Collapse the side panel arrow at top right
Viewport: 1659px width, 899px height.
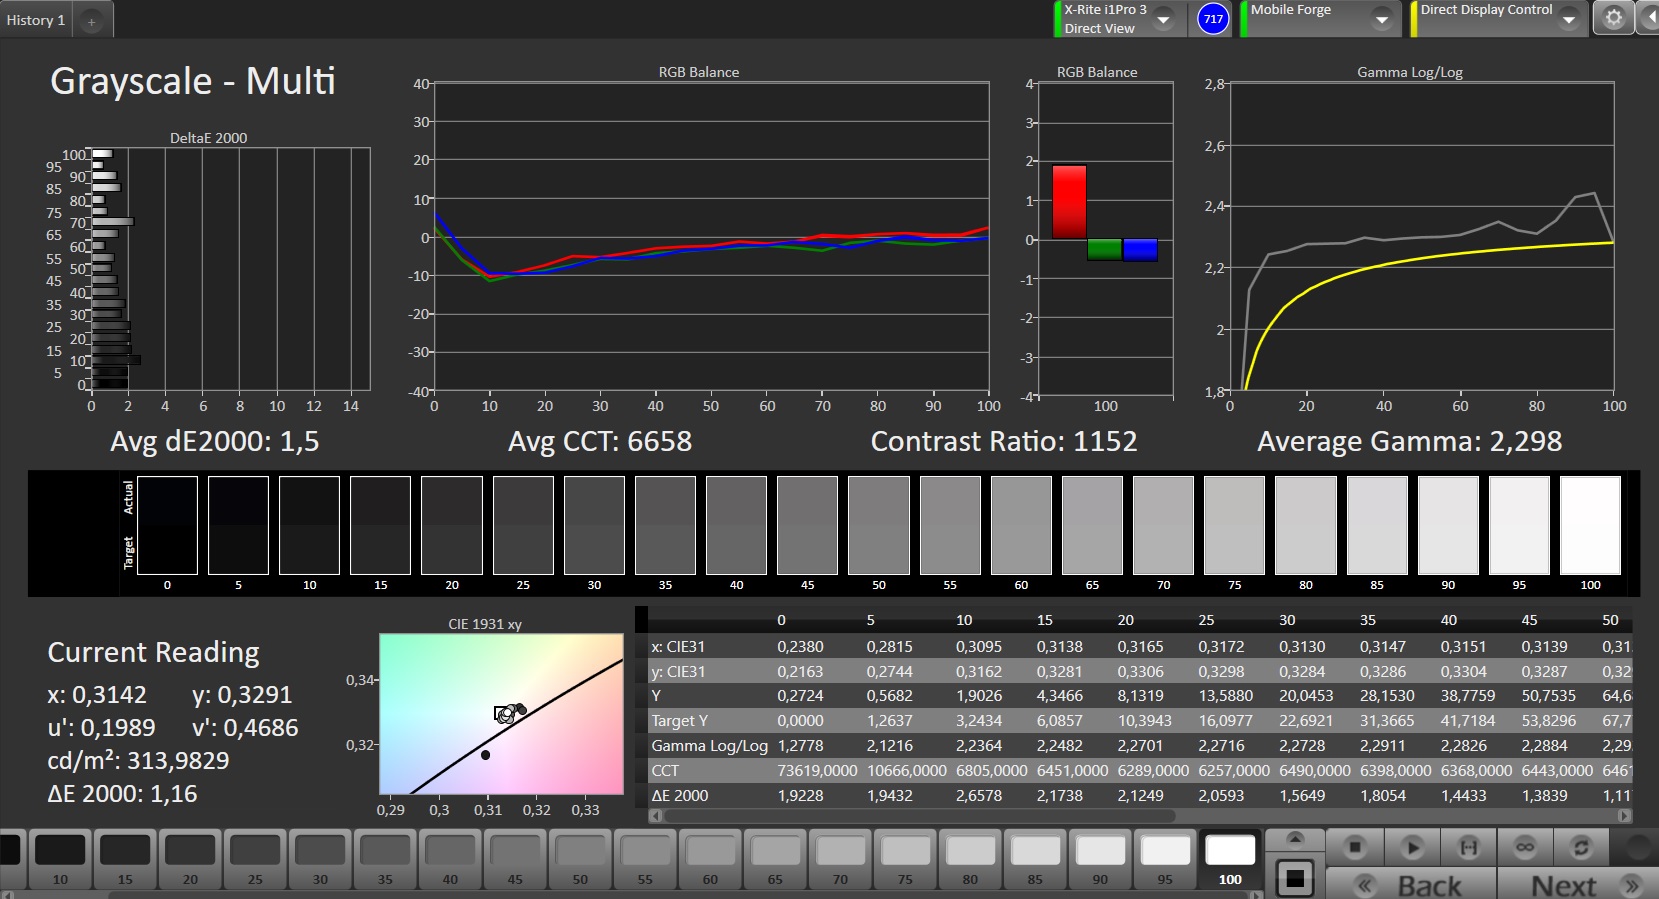1648,18
